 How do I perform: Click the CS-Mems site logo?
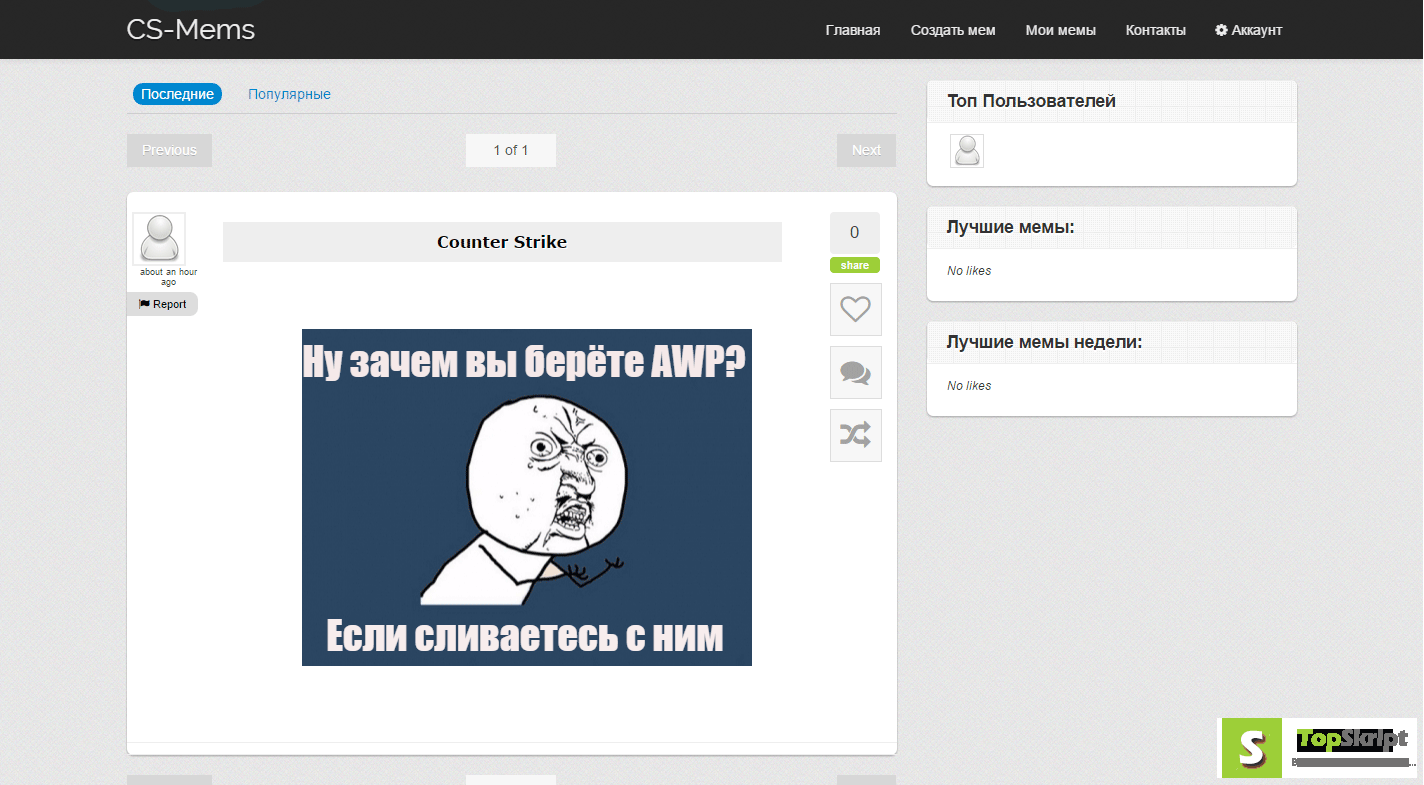click(191, 30)
